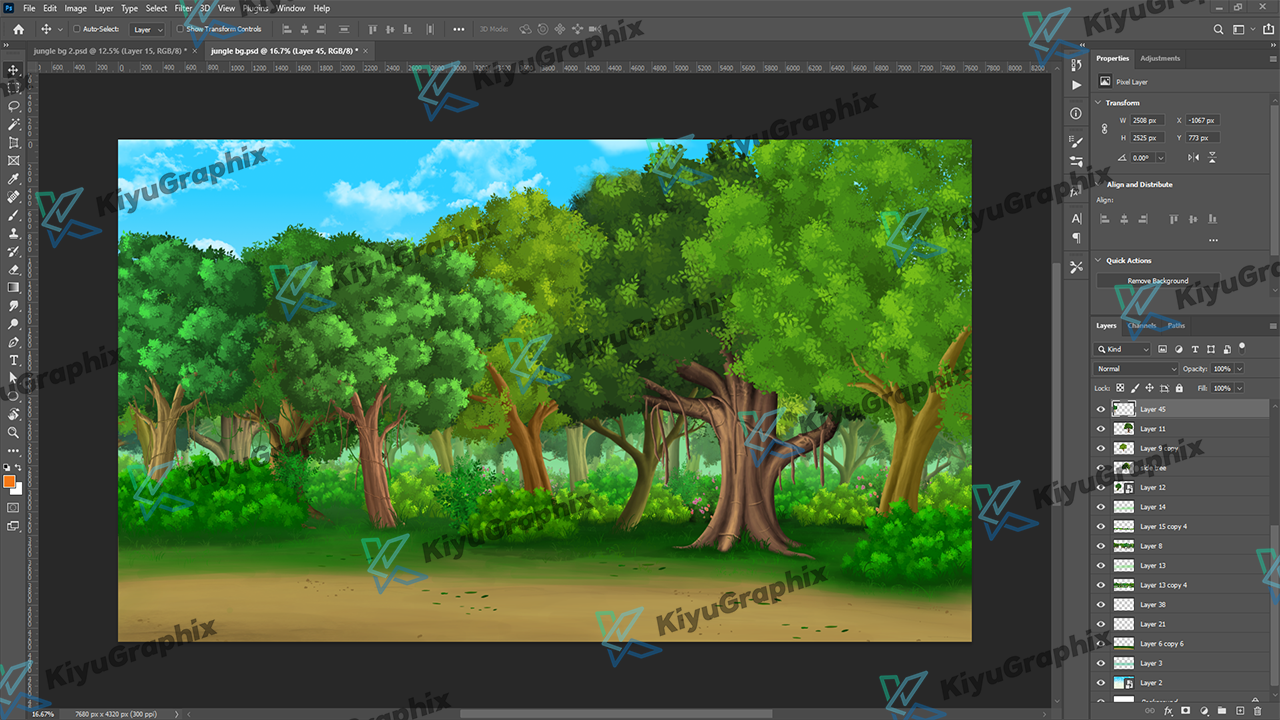
Task: Check Show Transform Controls option
Action: click(180, 29)
